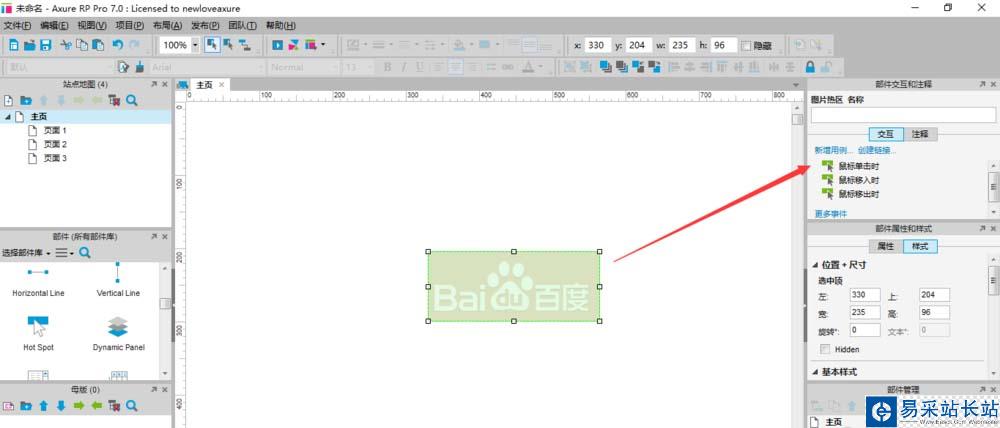Click the x coordinate field showing 330
Image resolution: width=1000 pixels, height=428 pixels.
[x=597, y=45]
